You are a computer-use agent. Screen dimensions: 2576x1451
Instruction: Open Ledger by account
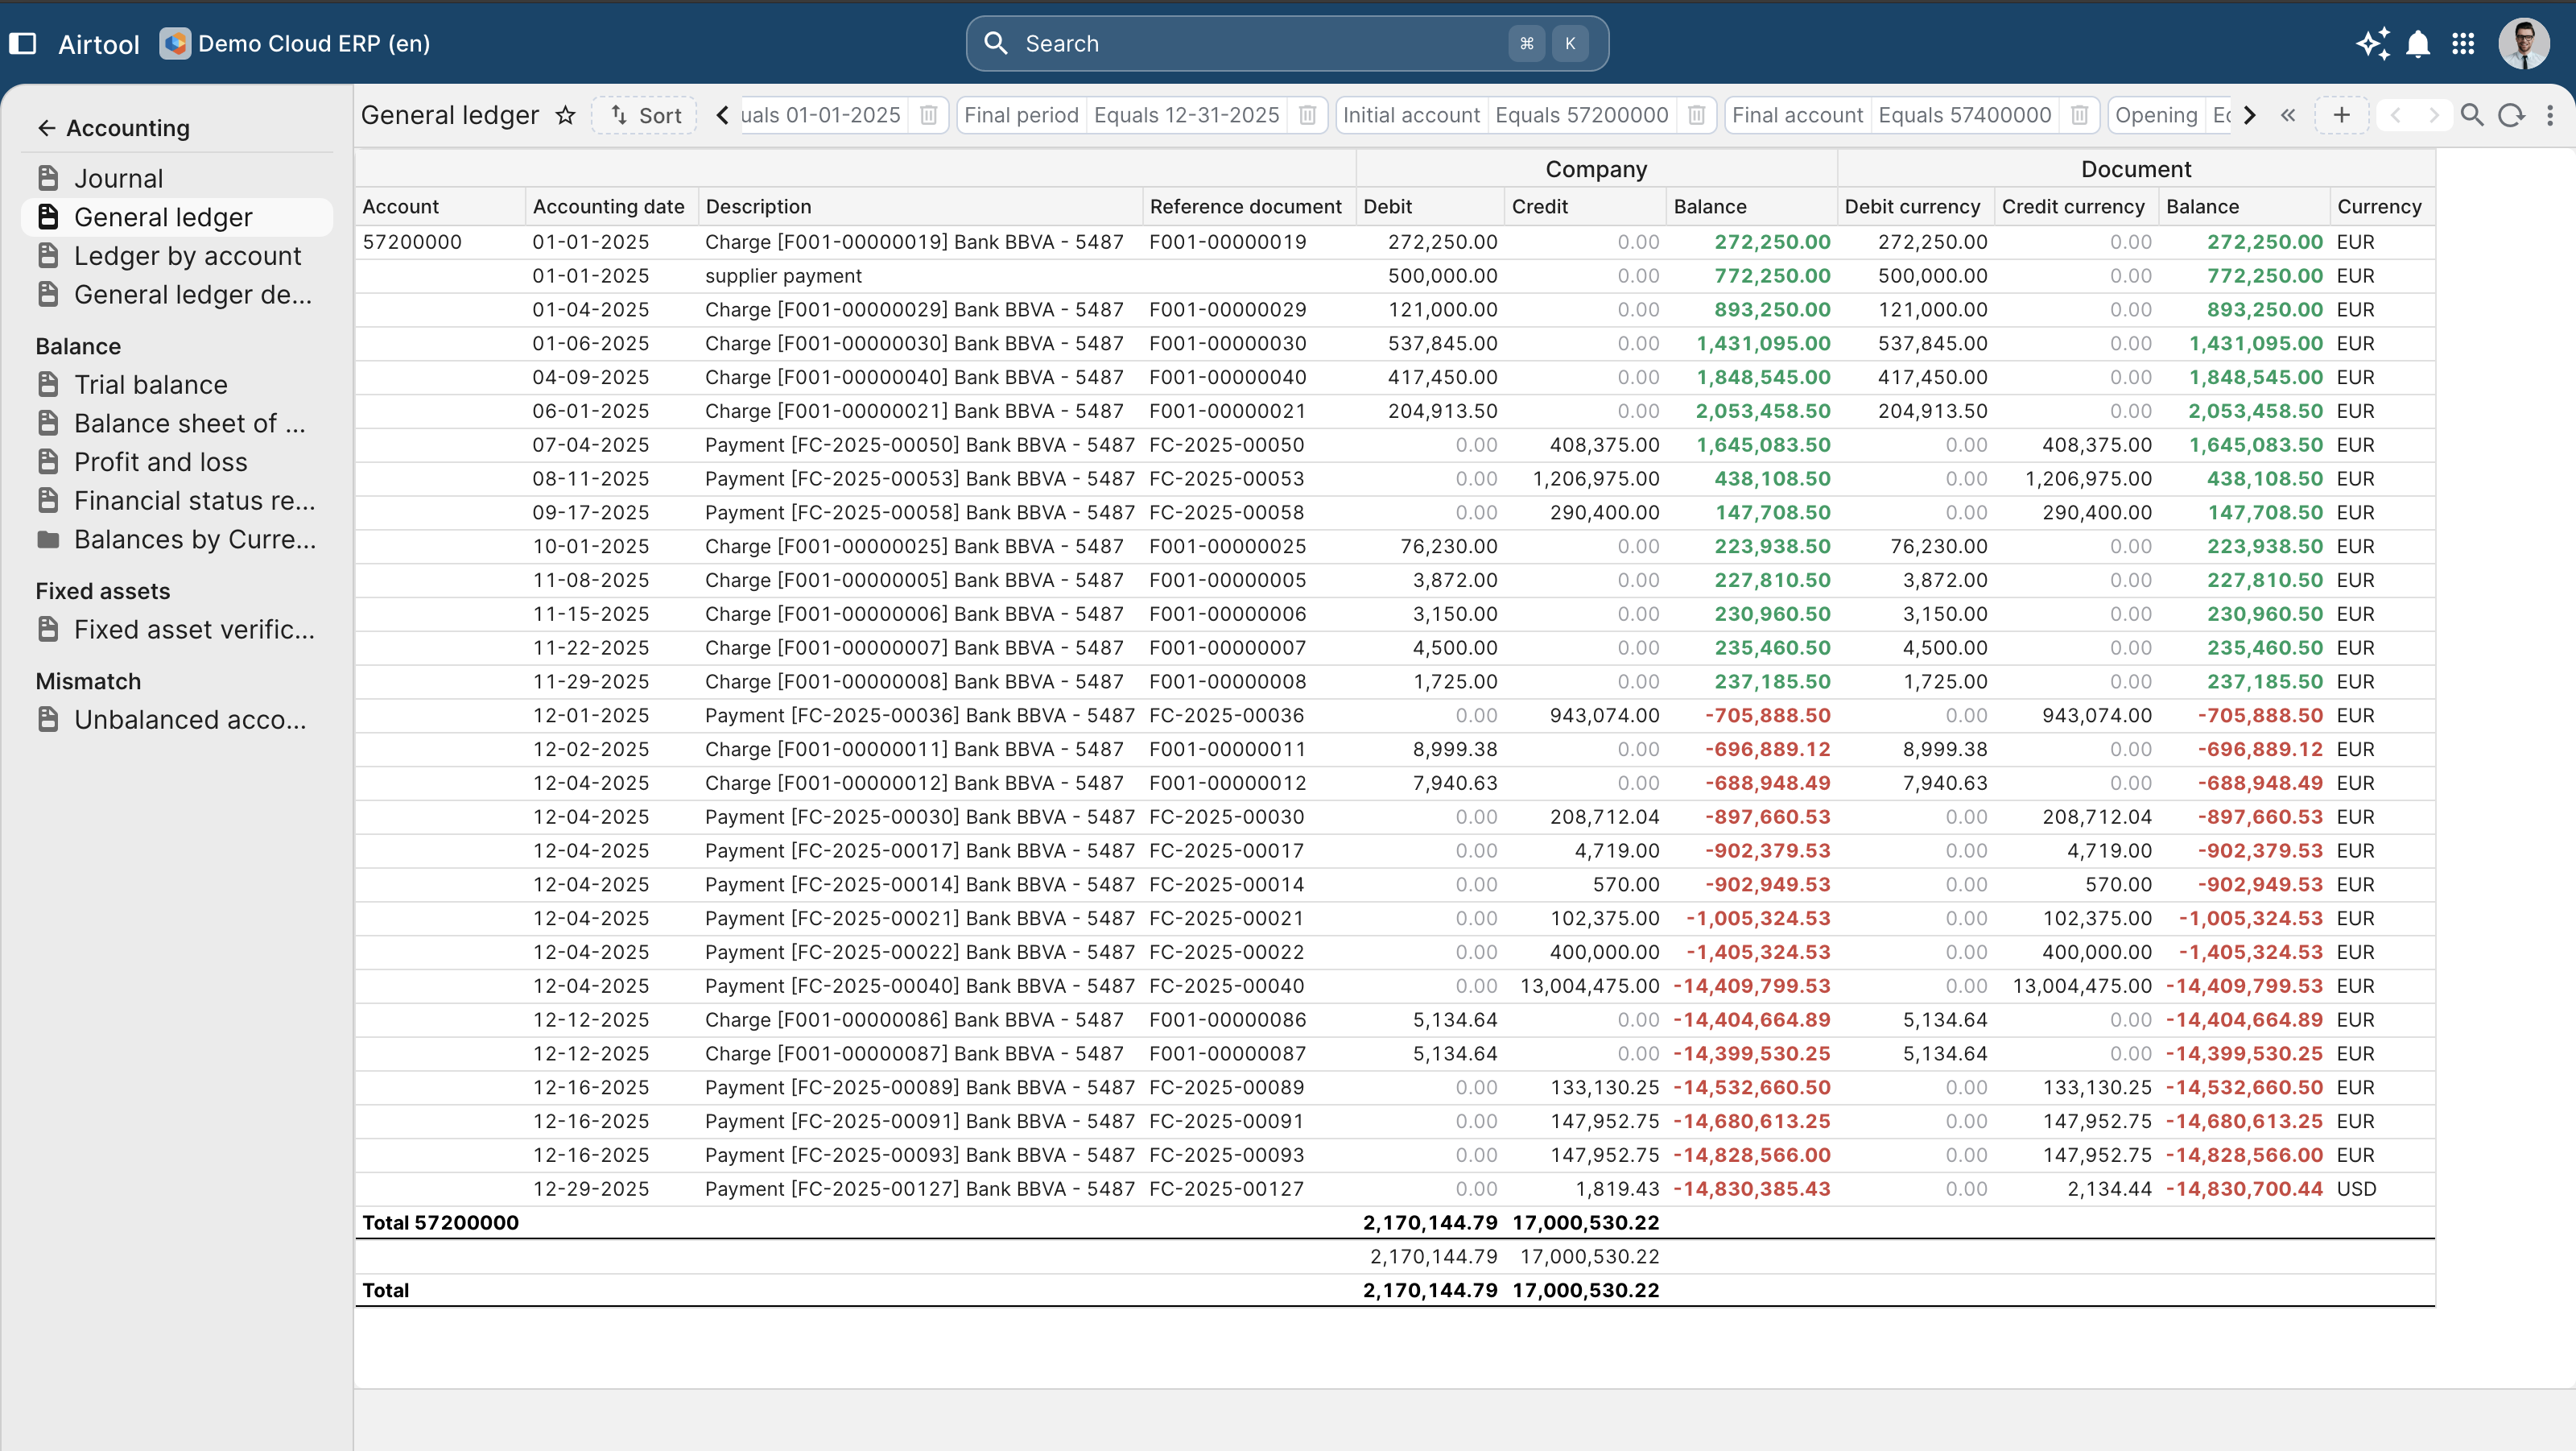click(x=177, y=256)
